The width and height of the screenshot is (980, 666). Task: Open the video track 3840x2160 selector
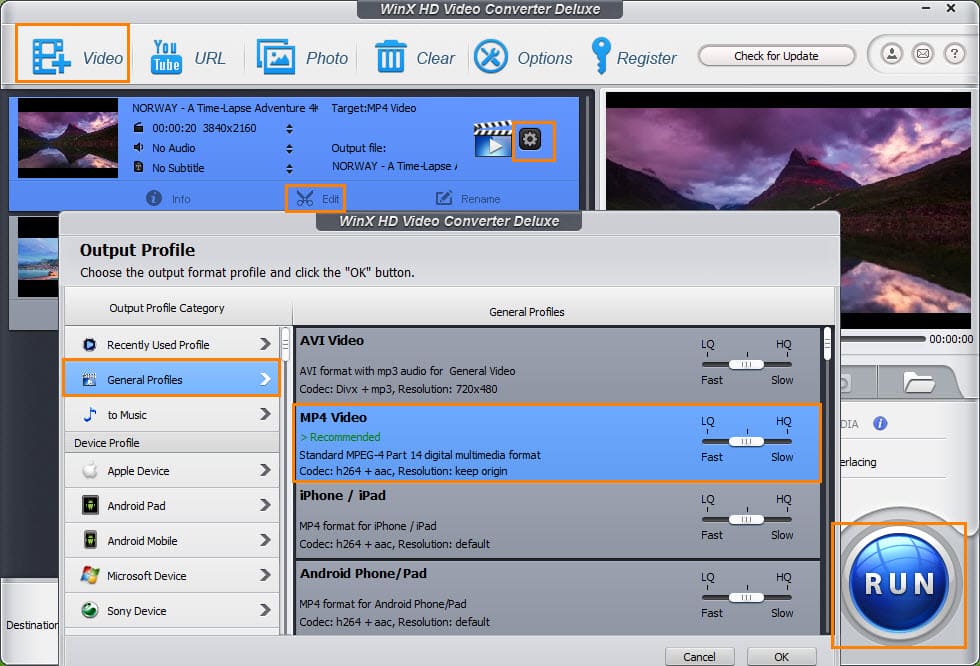[x=289, y=129]
